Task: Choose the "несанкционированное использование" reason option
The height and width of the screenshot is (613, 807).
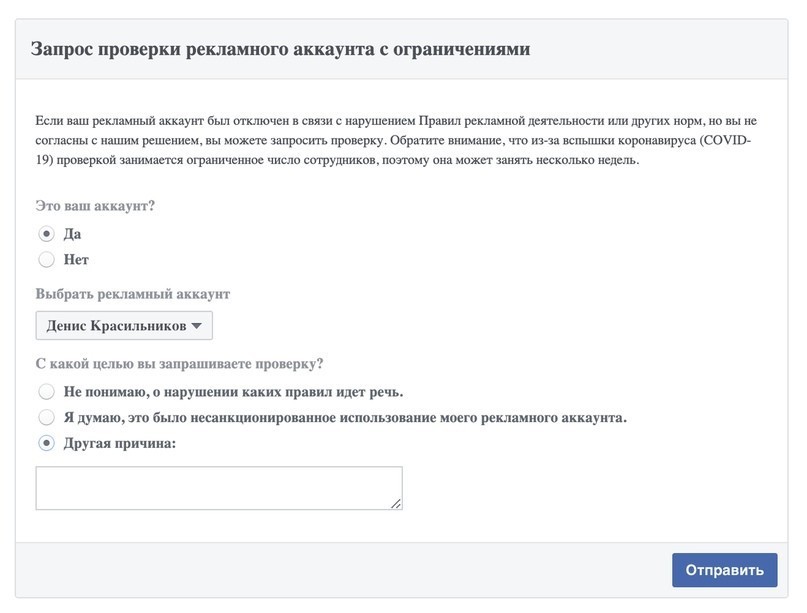Action: click(46, 417)
